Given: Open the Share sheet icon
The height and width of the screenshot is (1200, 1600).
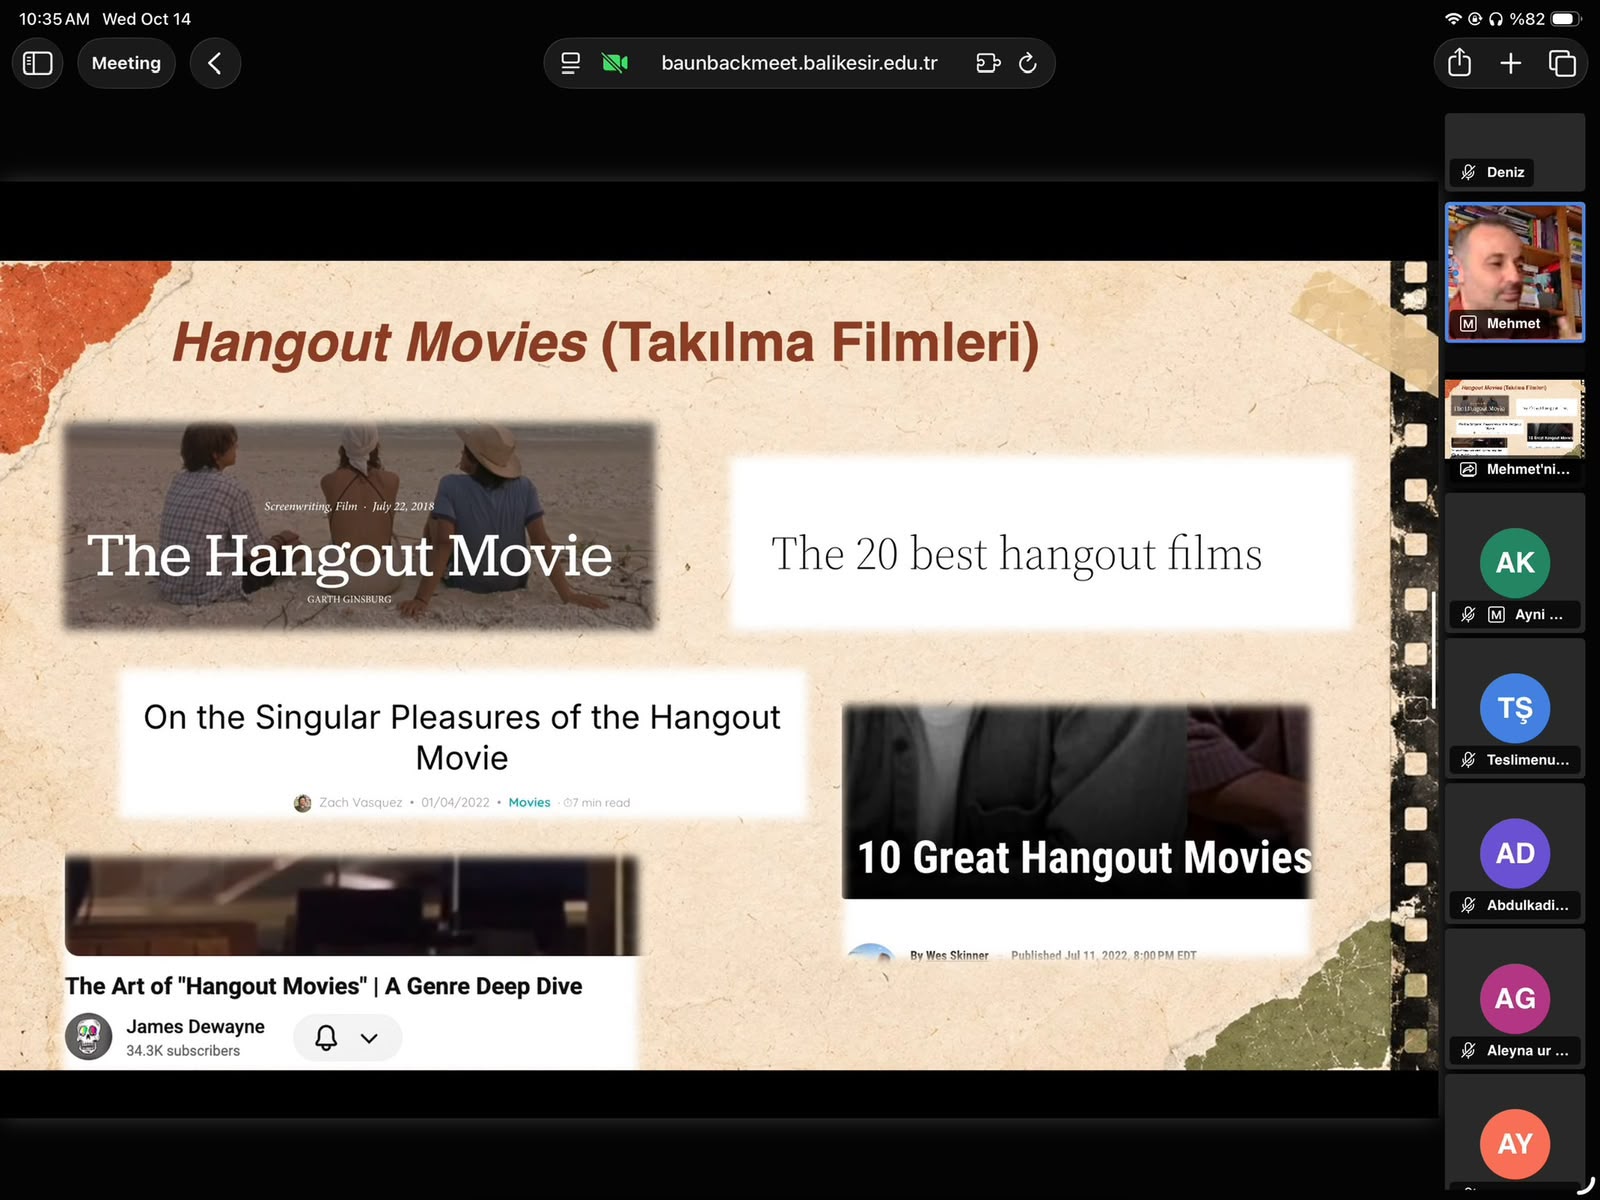Looking at the screenshot, I should 1460,62.
